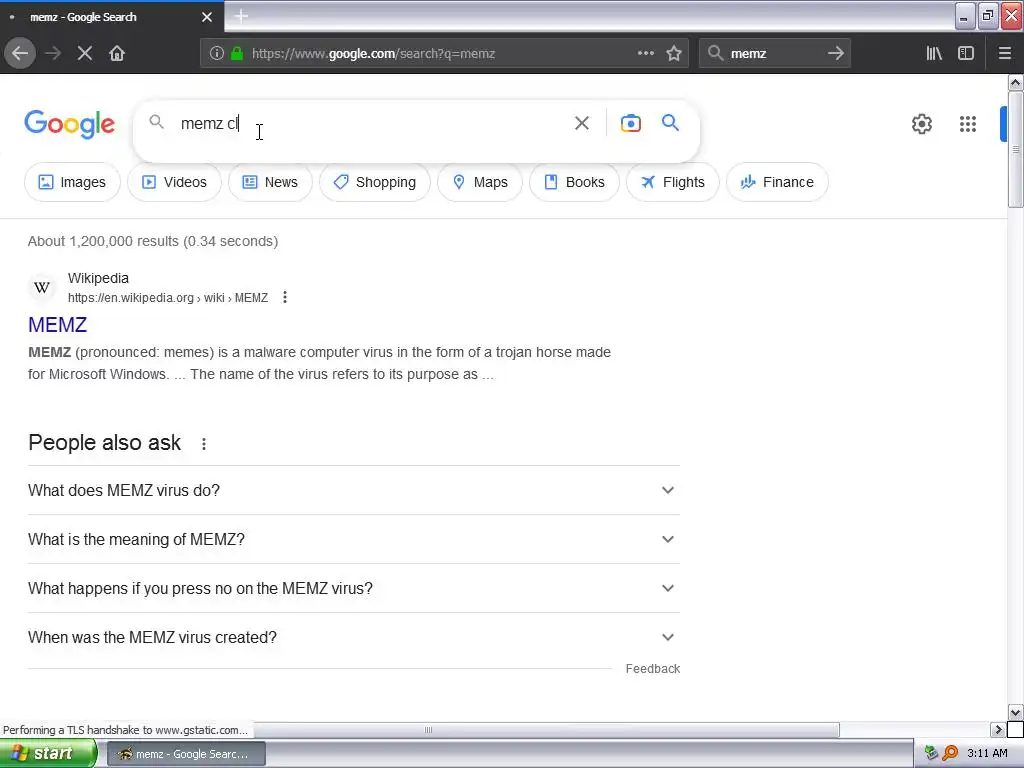Click the vertical scrollbar thumb
The height and width of the screenshot is (768, 1024).
point(1015,150)
